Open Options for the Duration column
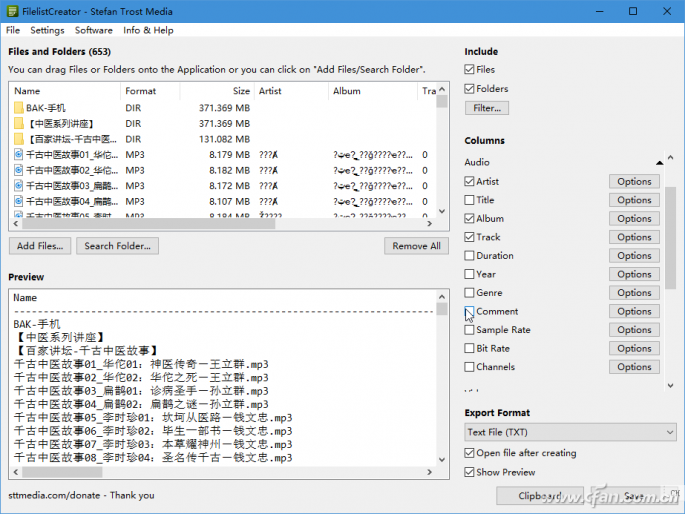This screenshot has width=685, height=514. point(634,255)
